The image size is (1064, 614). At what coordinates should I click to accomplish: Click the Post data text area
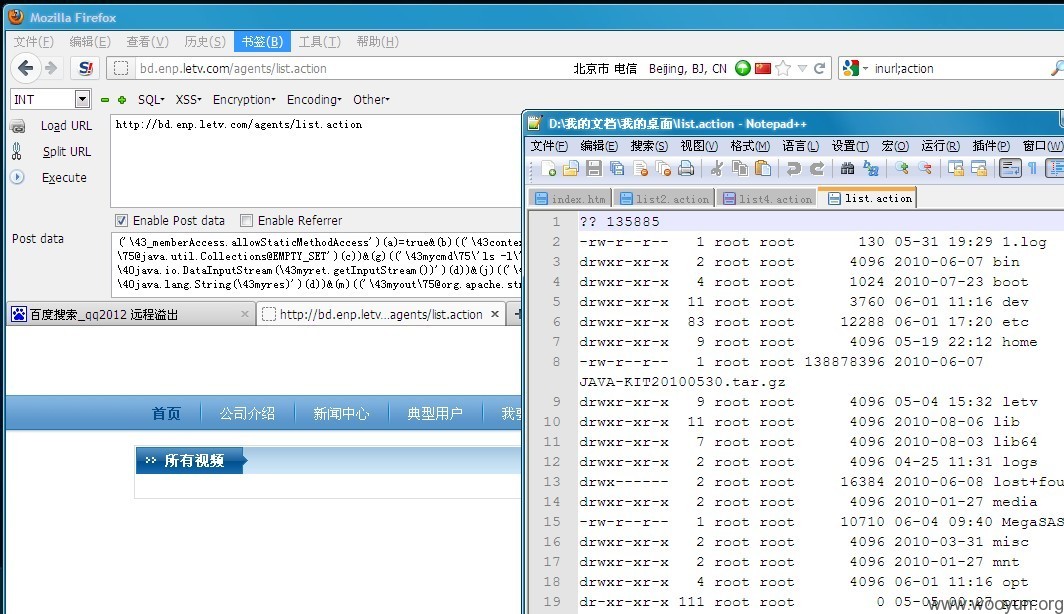[x=316, y=263]
